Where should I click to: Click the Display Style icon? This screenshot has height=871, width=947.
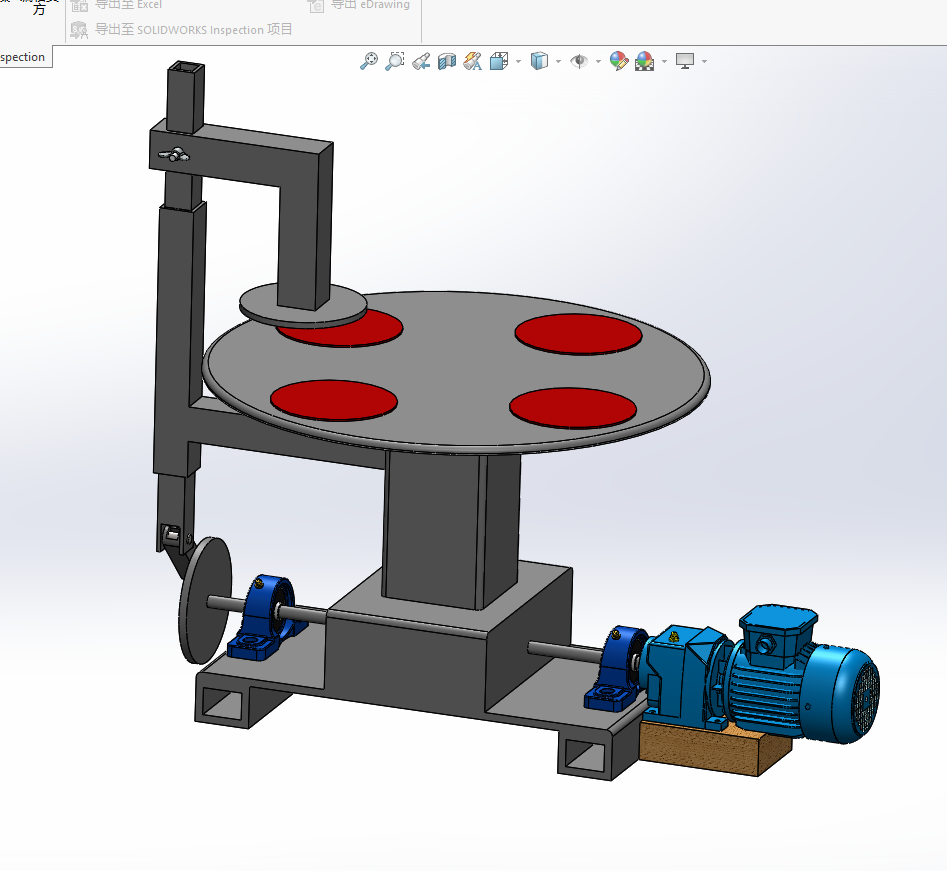click(x=539, y=61)
